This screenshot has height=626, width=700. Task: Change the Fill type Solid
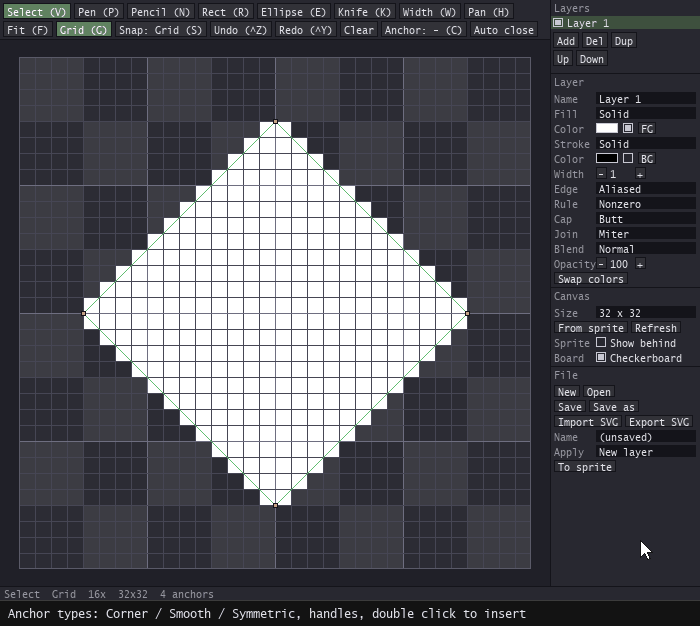646,114
